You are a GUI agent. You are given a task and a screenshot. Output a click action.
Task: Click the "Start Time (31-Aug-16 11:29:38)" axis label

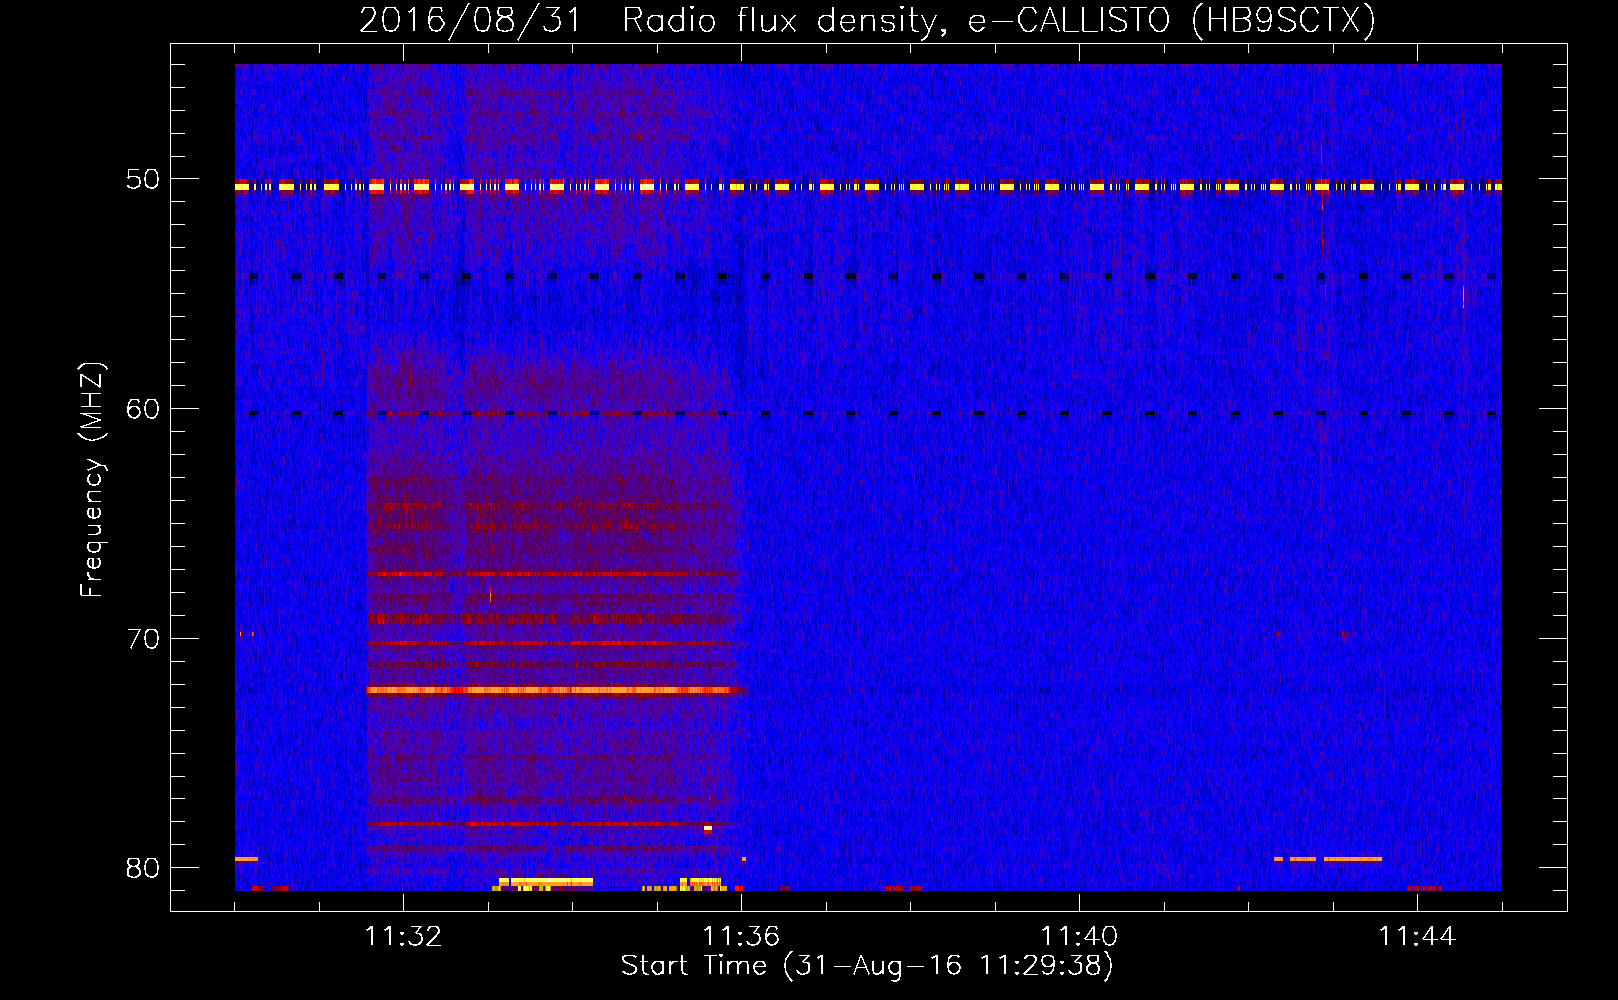pyautogui.click(x=867, y=966)
